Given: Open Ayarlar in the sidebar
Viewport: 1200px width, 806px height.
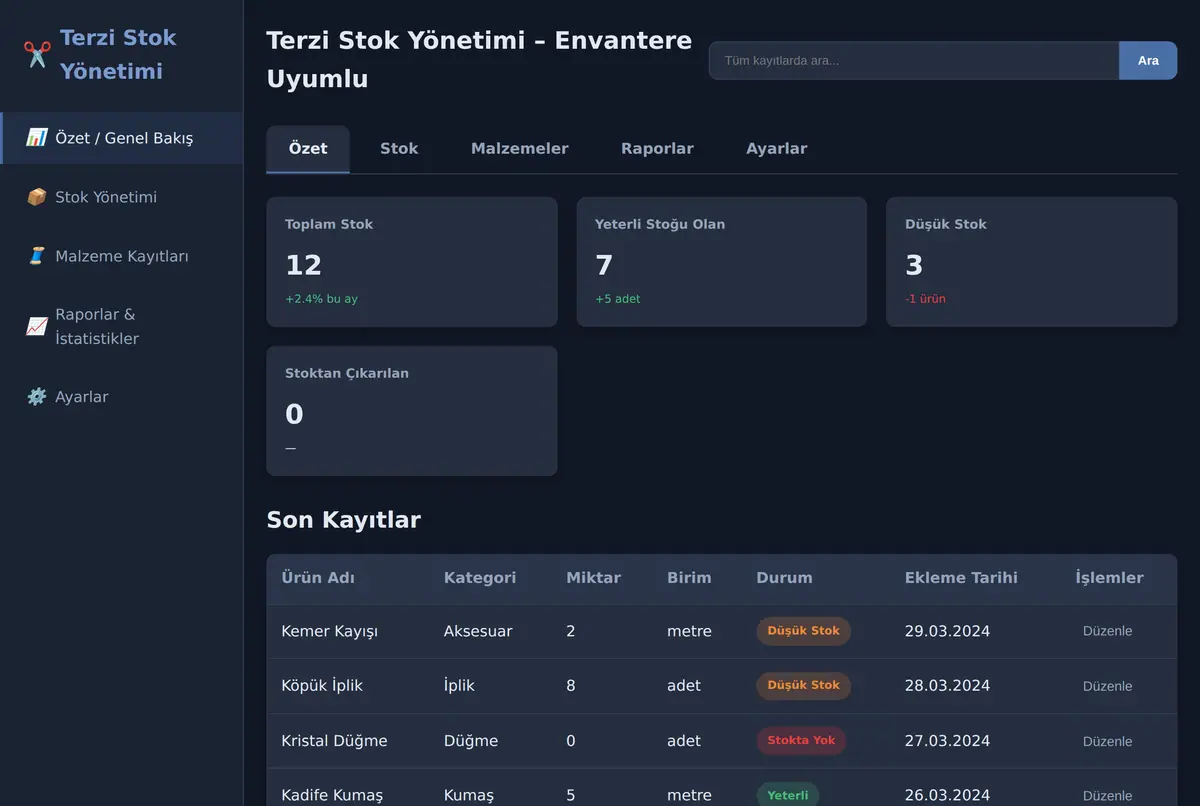Looking at the screenshot, I should pos(121,397).
